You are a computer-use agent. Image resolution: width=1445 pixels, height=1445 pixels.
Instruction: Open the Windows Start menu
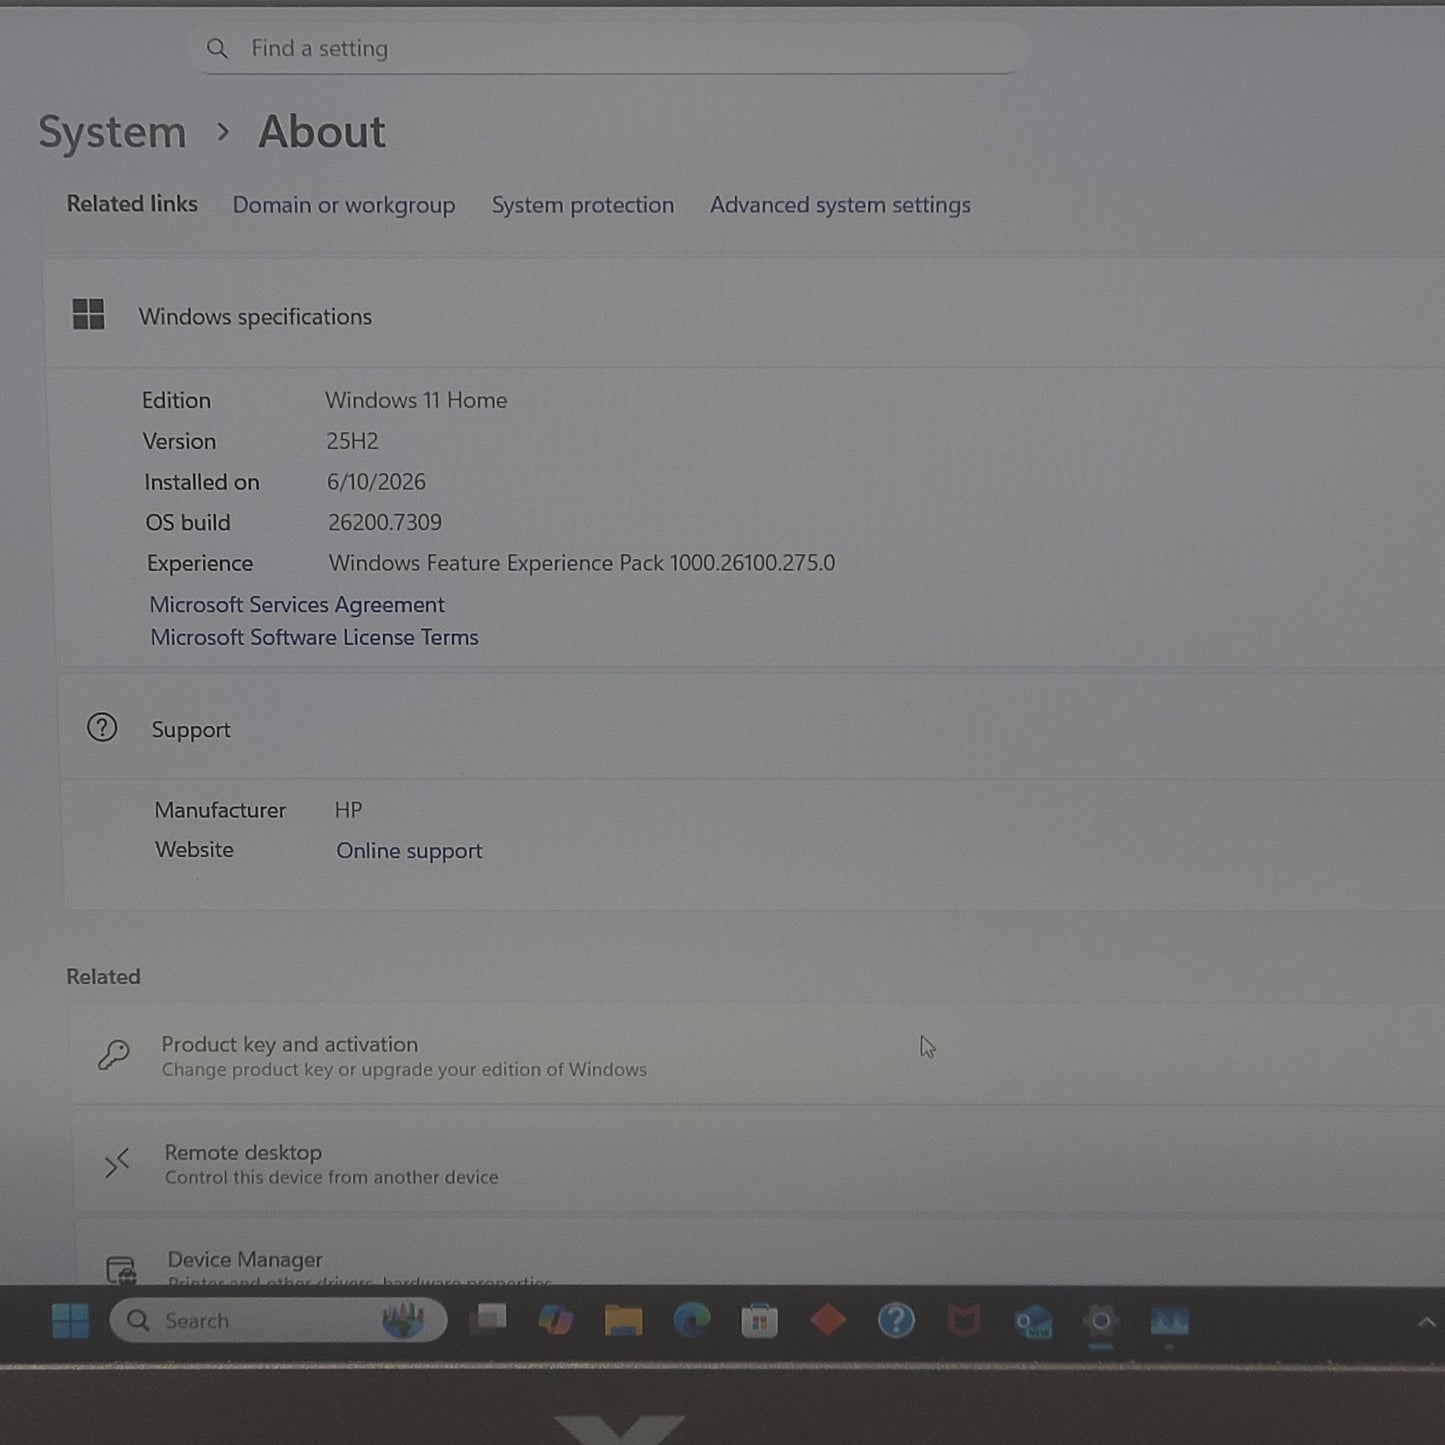click(x=70, y=1321)
